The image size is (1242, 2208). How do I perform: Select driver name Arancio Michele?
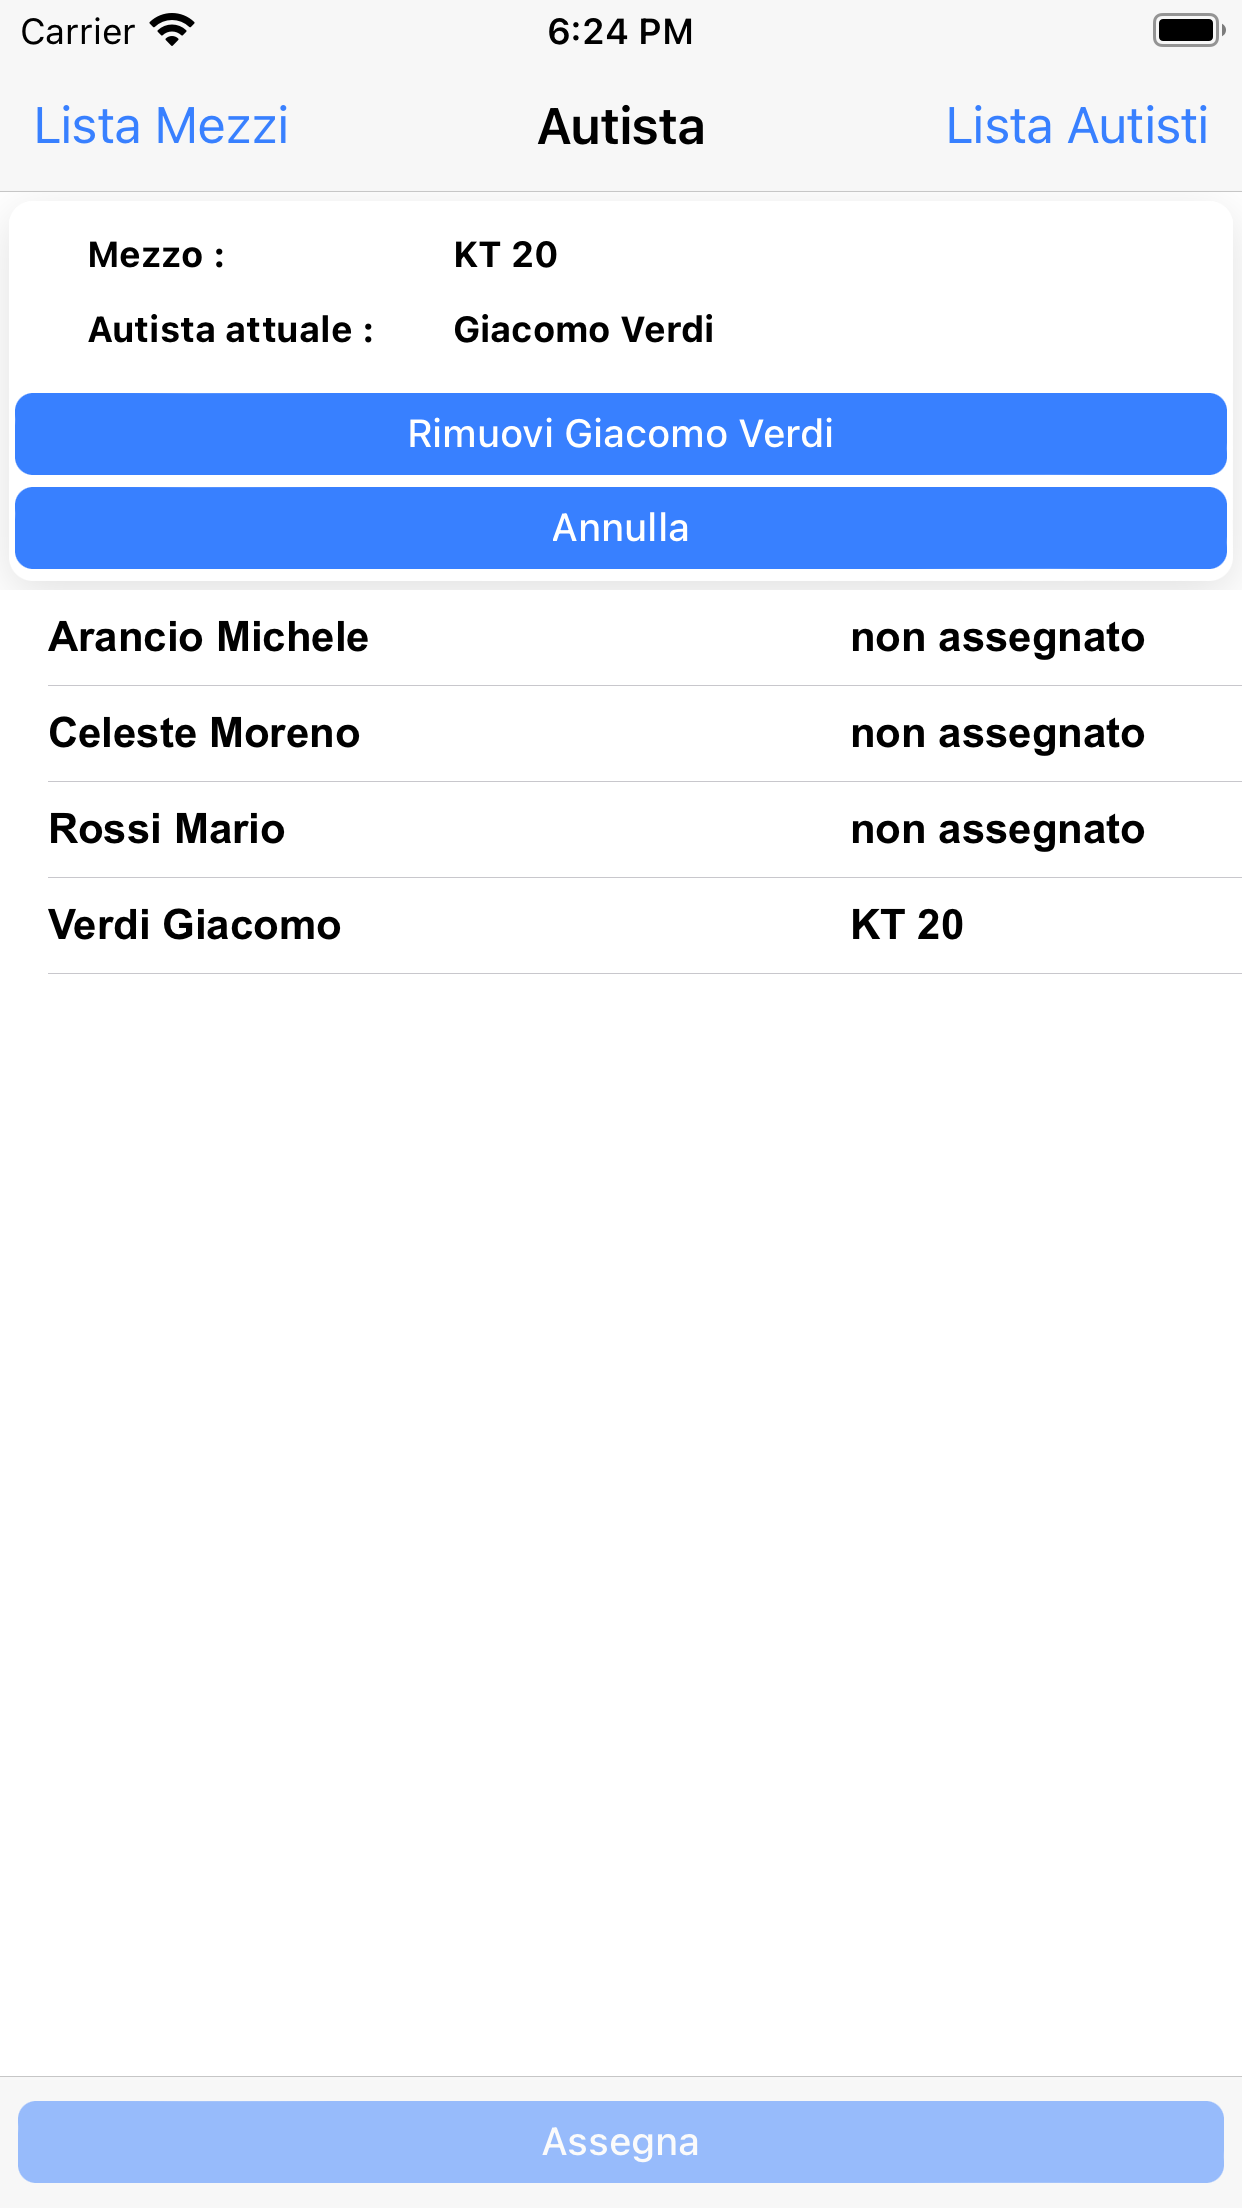(x=209, y=637)
